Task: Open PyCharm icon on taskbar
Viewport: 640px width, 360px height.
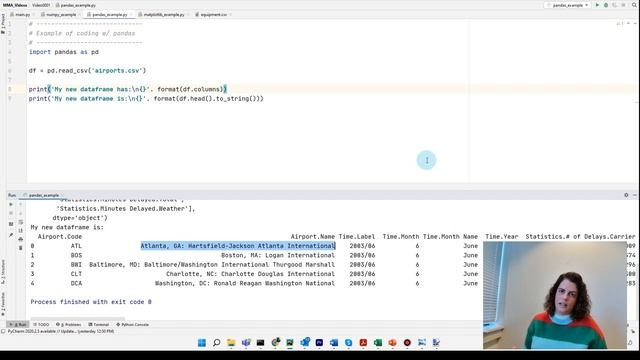Action: pos(290,342)
